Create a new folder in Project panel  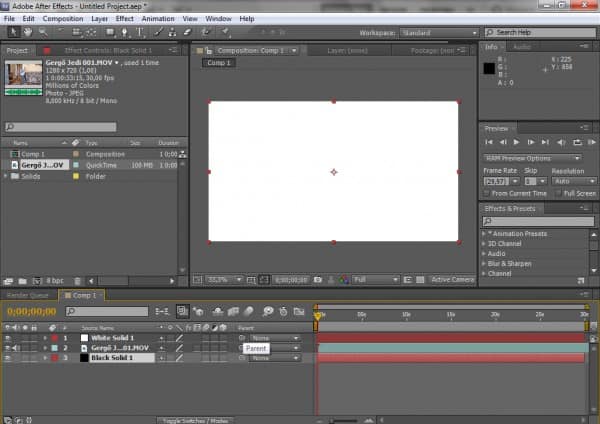[x=22, y=281]
